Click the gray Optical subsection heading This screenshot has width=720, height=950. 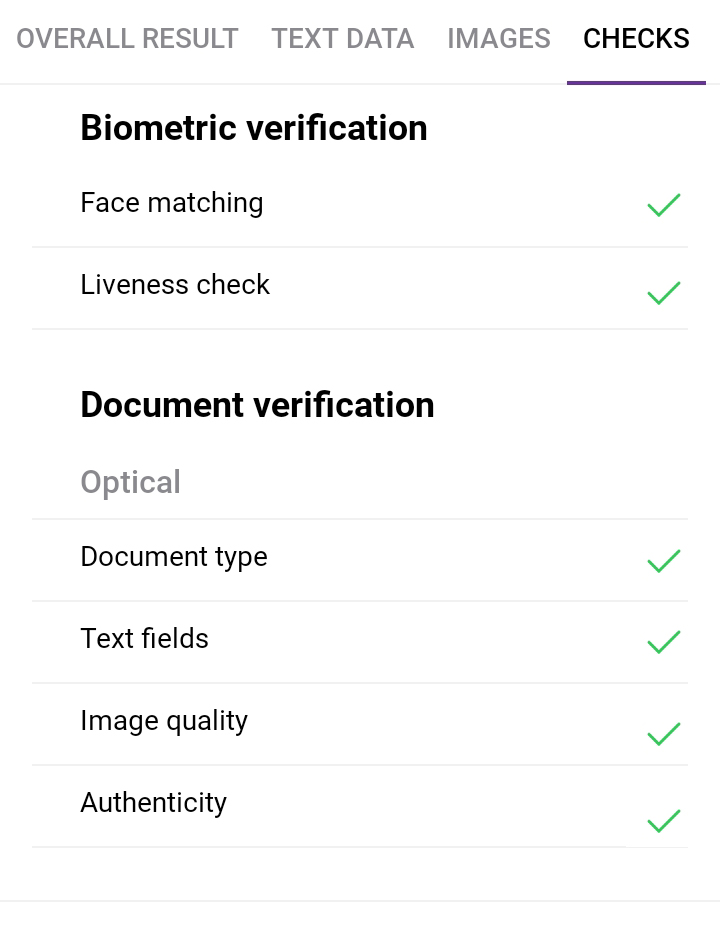click(x=131, y=482)
